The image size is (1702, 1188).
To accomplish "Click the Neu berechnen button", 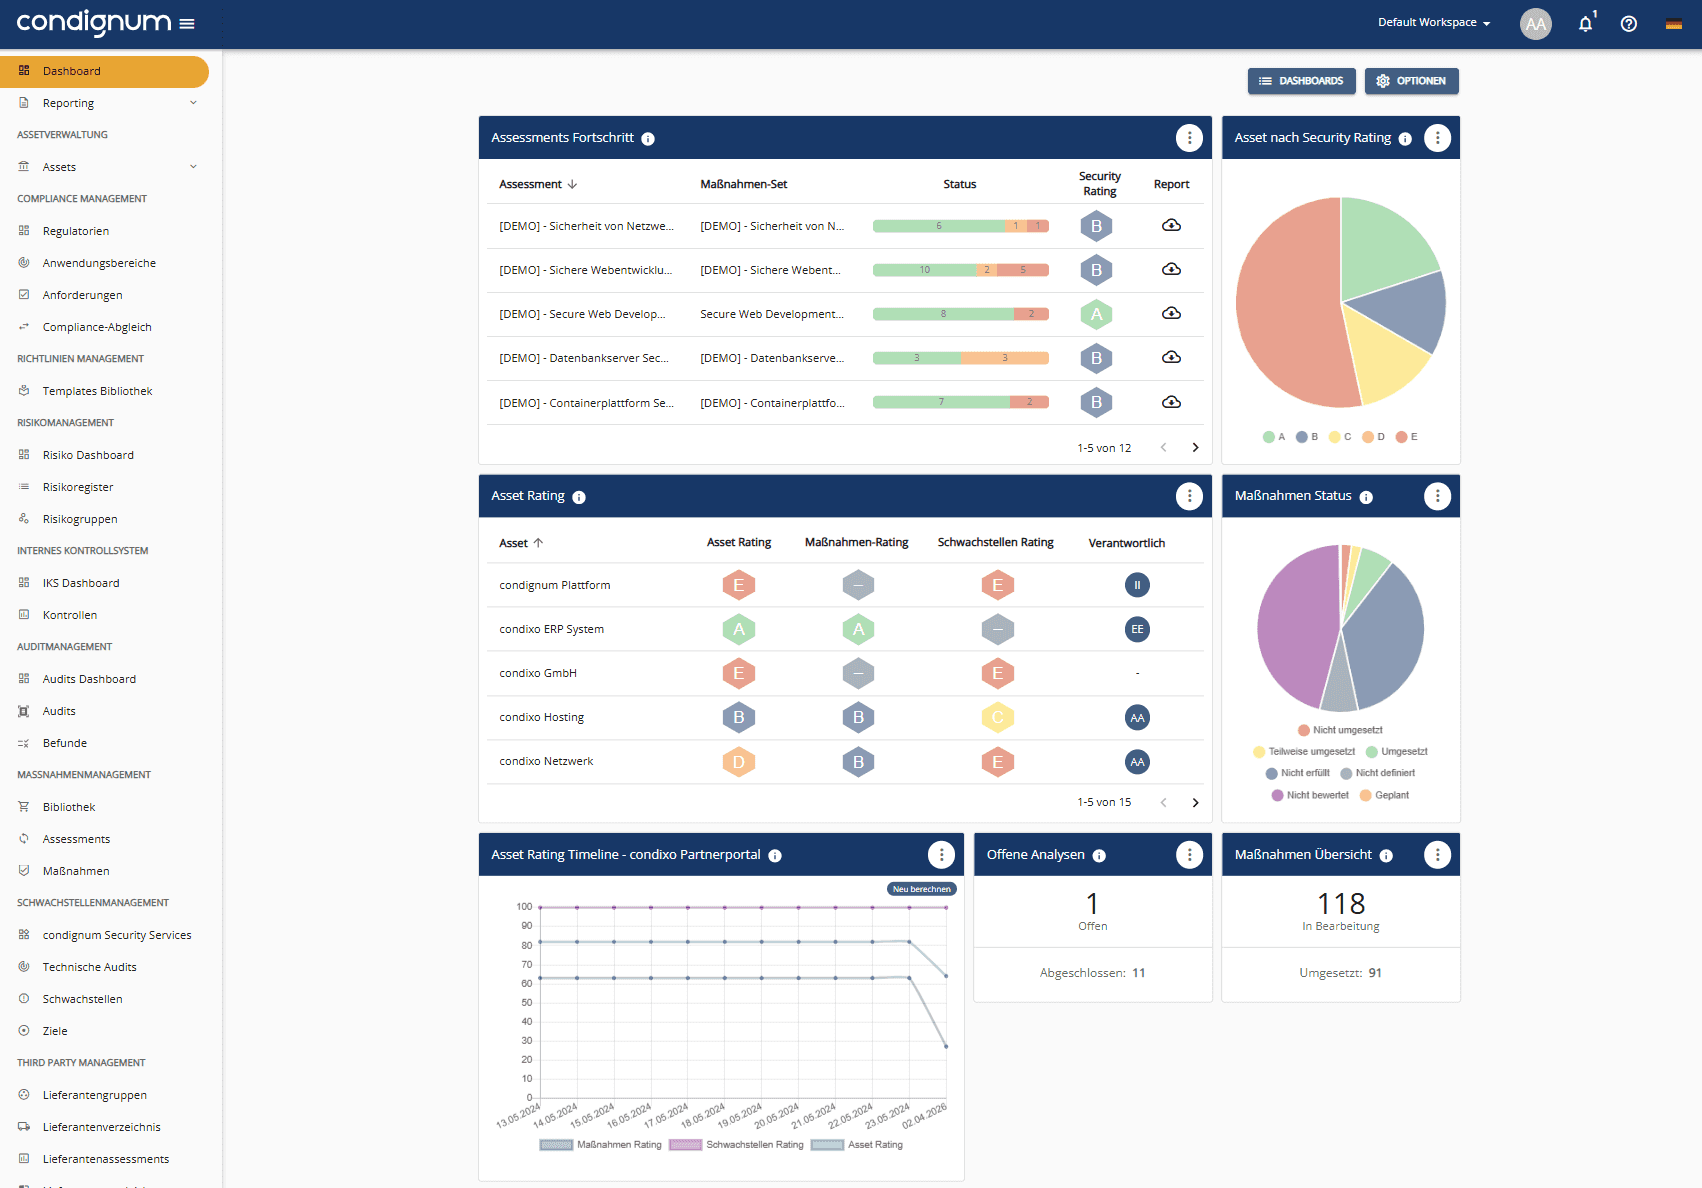I will tap(921, 888).
